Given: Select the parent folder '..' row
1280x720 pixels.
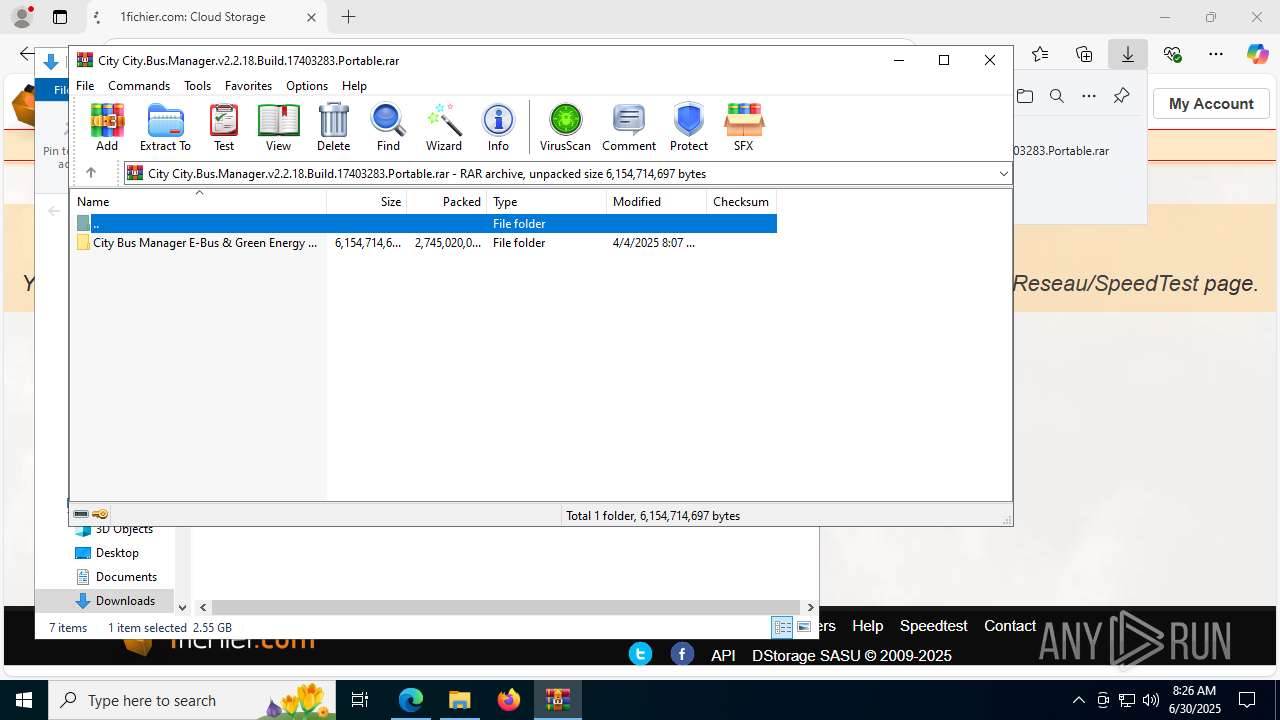Looking at the screenshot, I should [425, 224].
